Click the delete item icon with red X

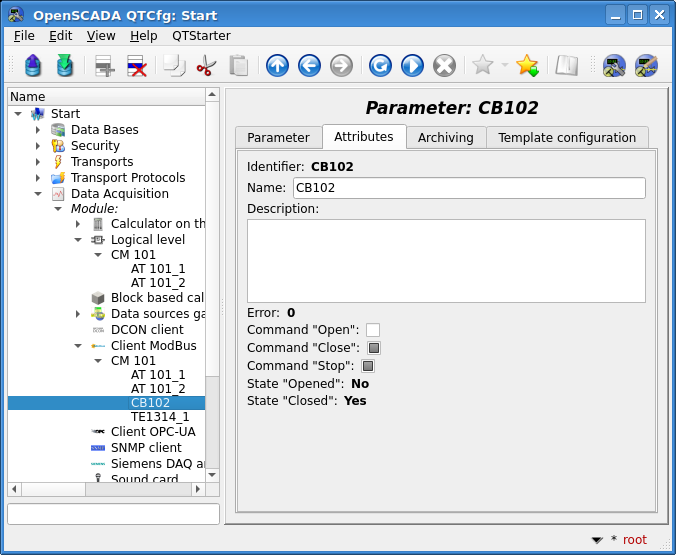pyautogui.click(x=137, y=66)
